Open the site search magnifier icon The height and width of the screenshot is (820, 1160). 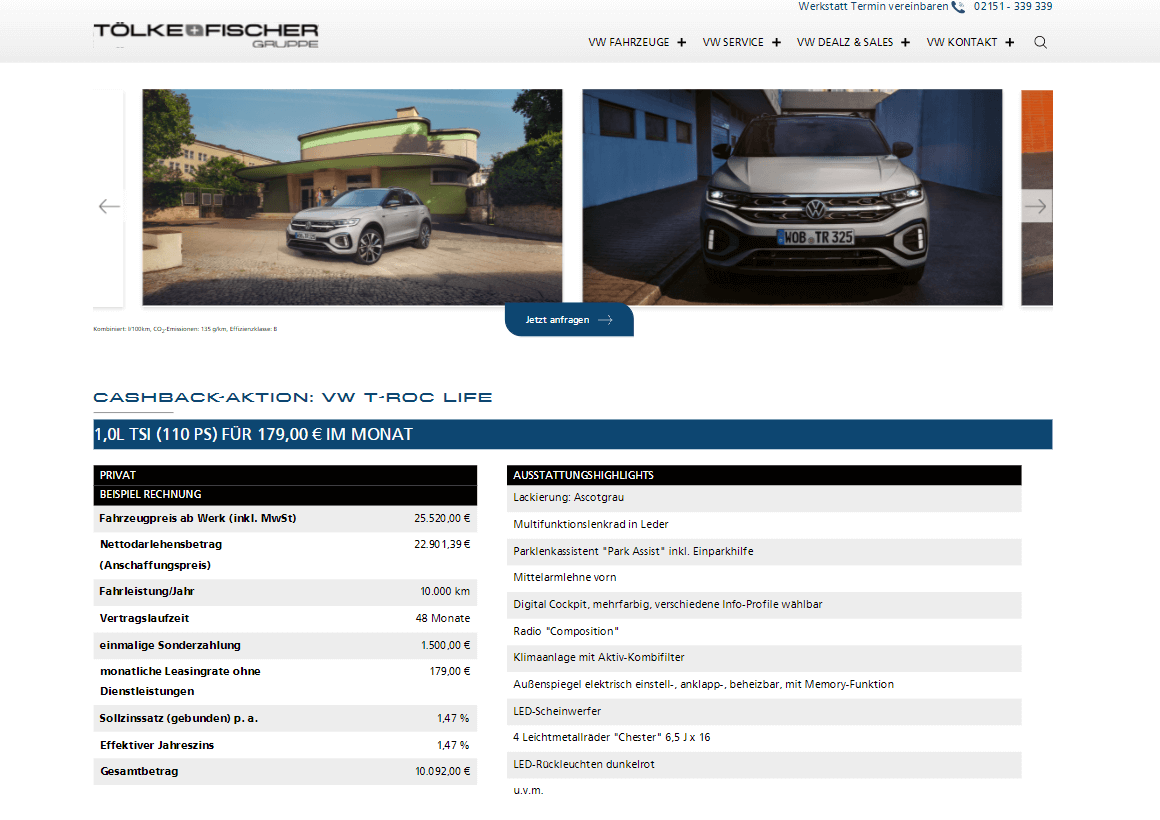click(1040, 42)
